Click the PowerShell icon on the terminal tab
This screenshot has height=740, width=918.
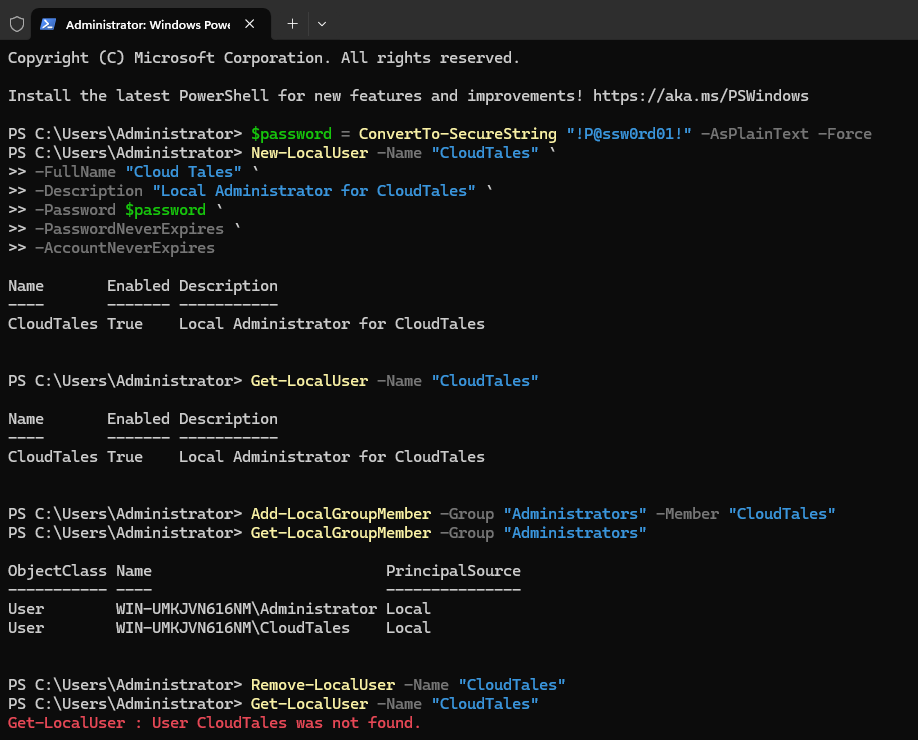click(x=48, y=24)
